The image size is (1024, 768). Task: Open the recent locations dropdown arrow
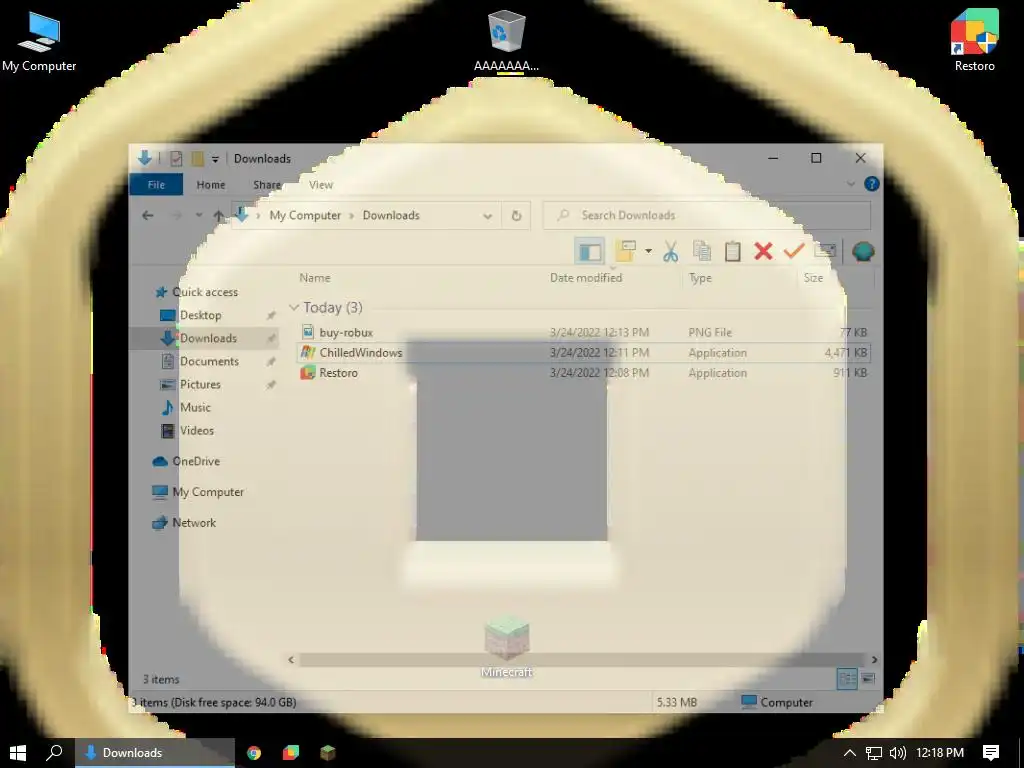point(199,215)
